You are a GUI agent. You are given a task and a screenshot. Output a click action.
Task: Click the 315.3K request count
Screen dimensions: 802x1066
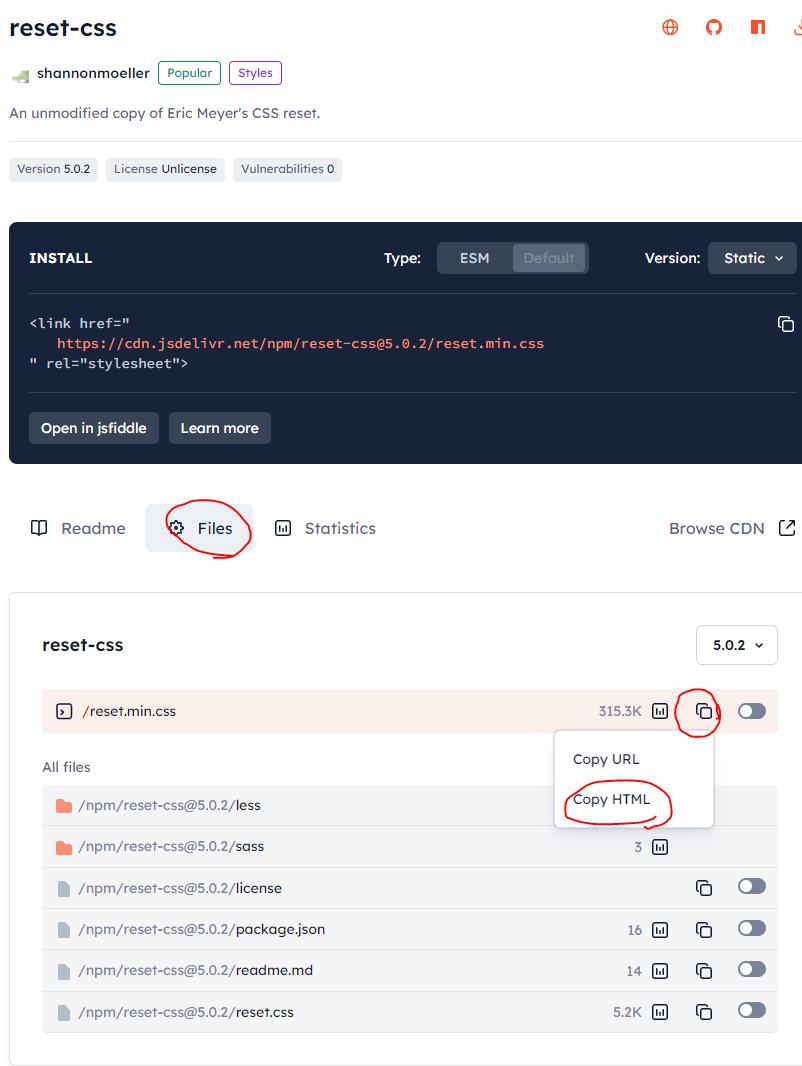(620, 712)
